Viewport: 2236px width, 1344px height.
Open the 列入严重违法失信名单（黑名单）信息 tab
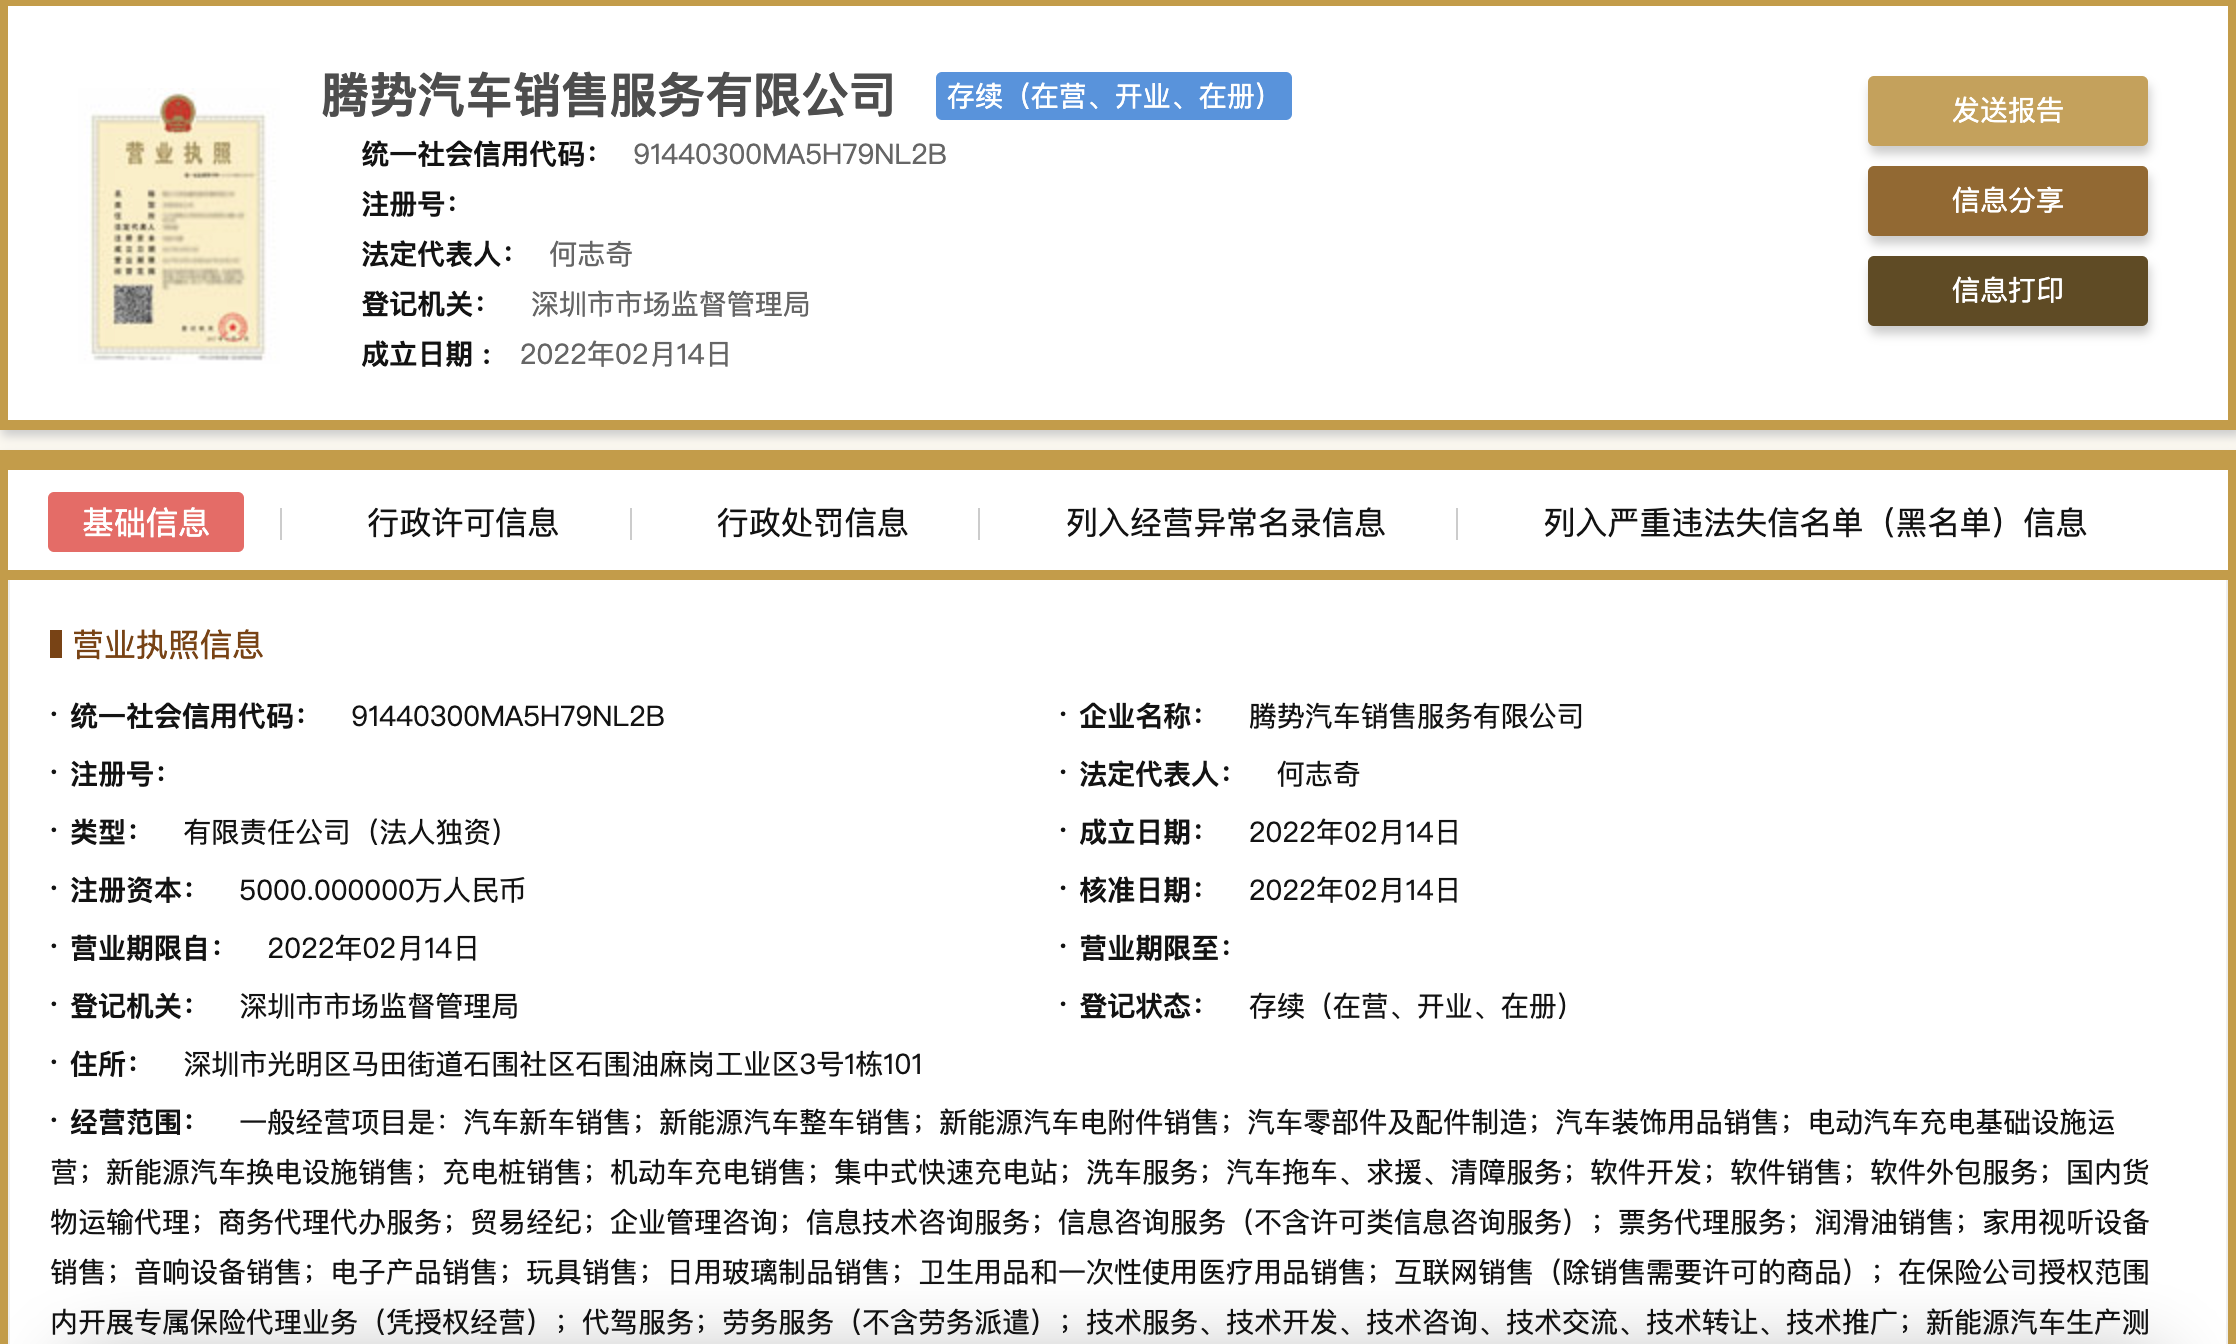(1815, 522)
